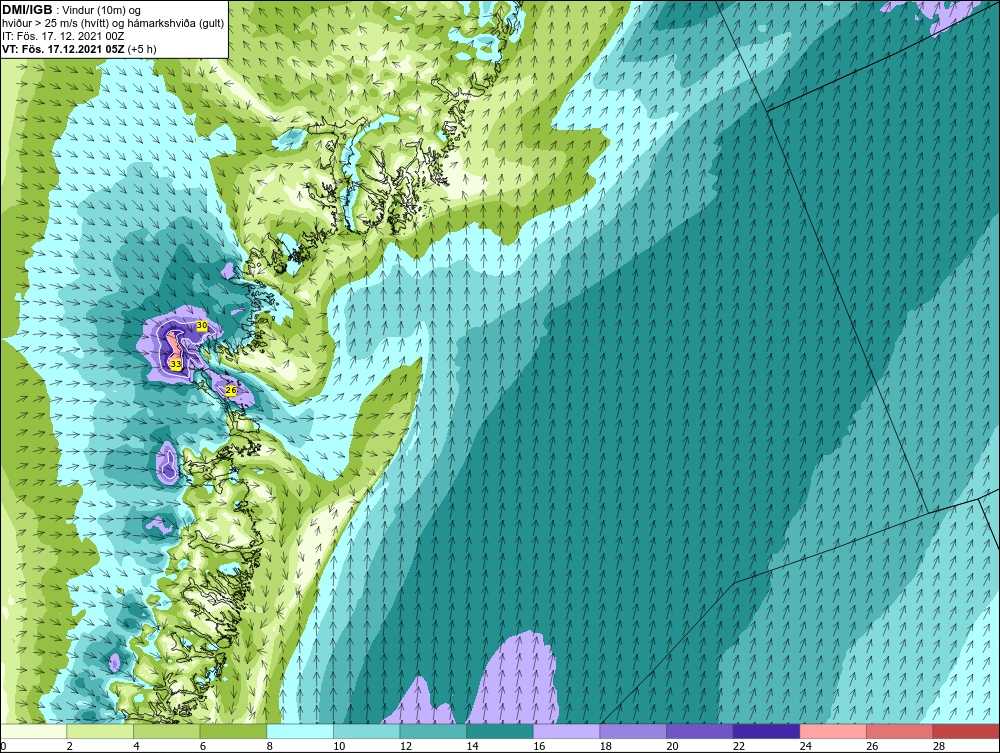Select the 16–18 m/s lavender legend swatch
1000x753 pixels.
[566, 731]
